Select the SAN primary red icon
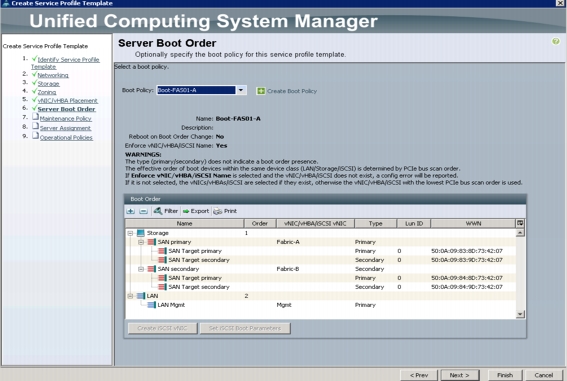 pyautogui.click(x=152, y=242)
